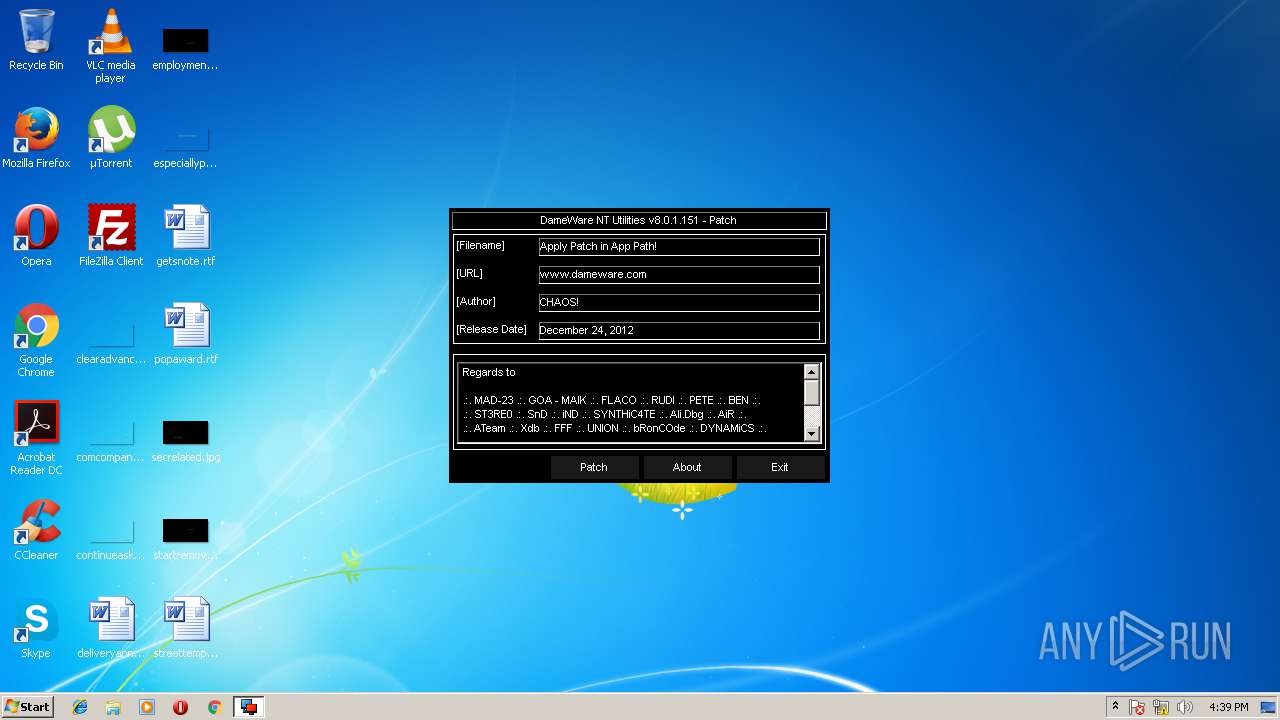Image resolution: width=1280 pixels, height=720 pixels.
Task: Open the volume speaker tray icon
Action: pos(1186,707)
